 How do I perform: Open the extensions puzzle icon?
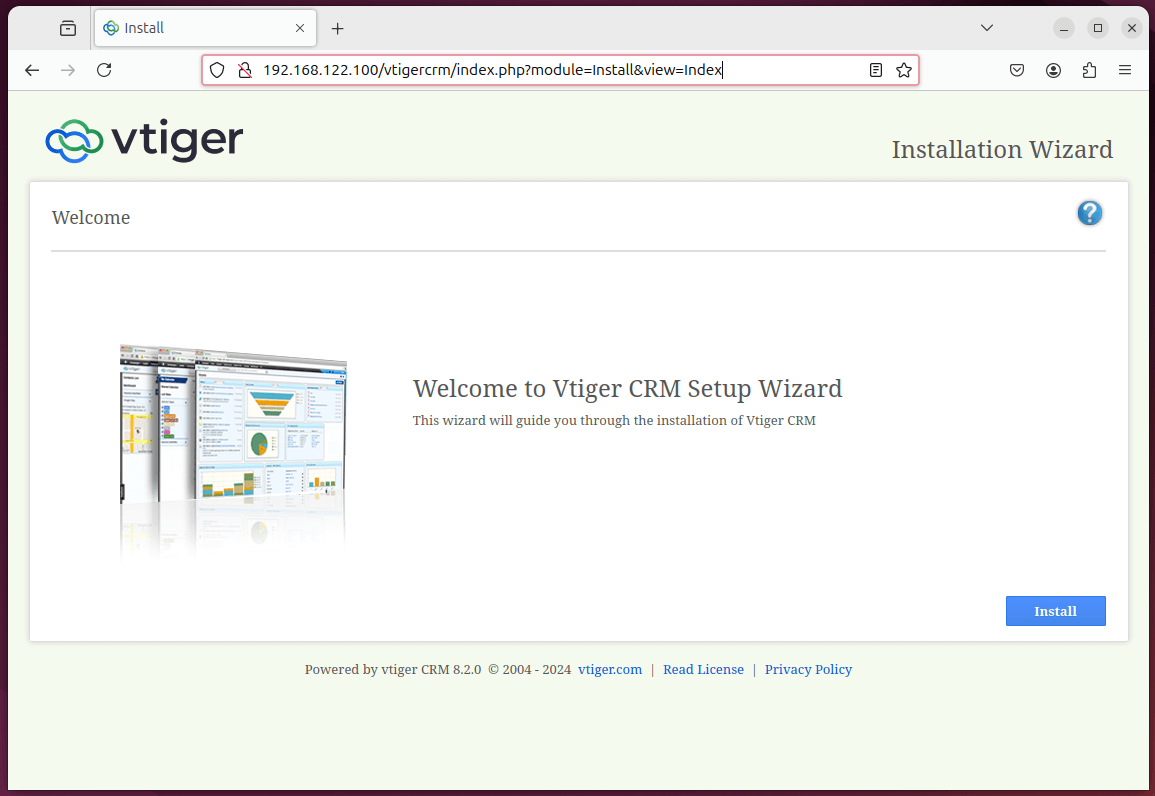tap(1089, 70)
